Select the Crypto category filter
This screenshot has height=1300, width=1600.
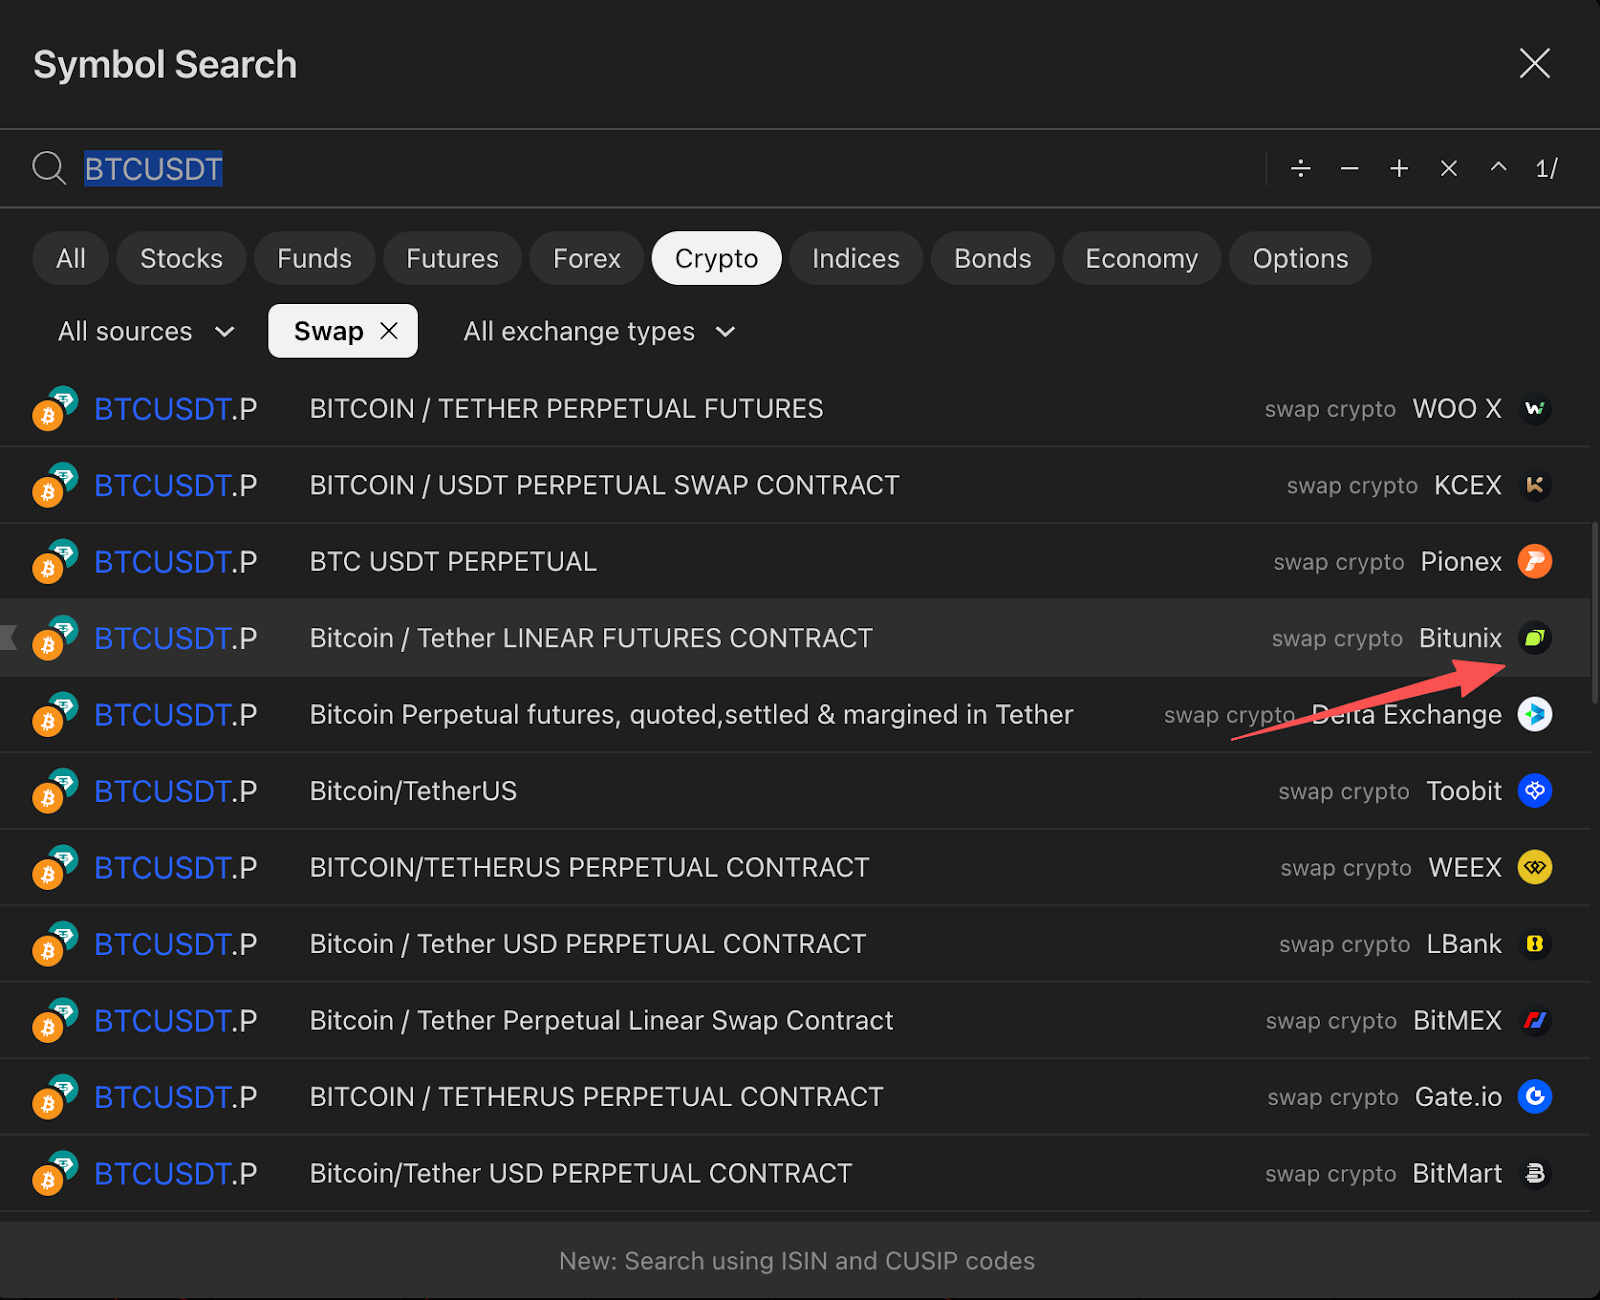[x=716, y=258]
